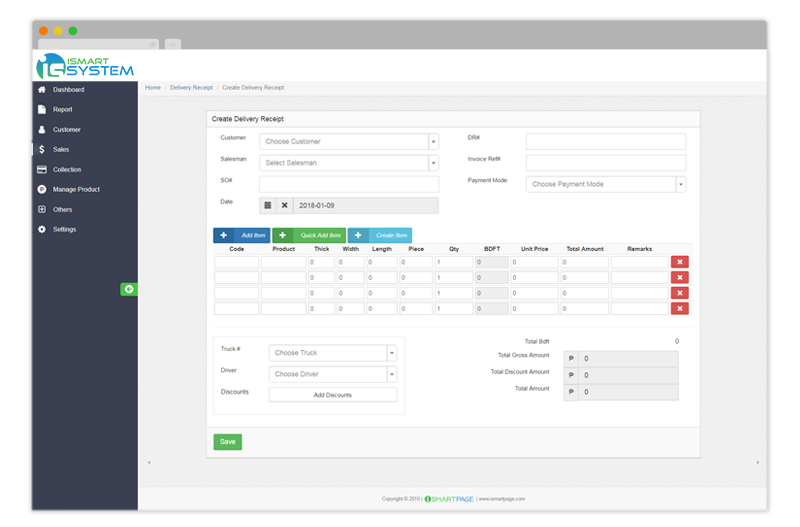
Task: Click the Manage Product icon
Action: point(42,189)
